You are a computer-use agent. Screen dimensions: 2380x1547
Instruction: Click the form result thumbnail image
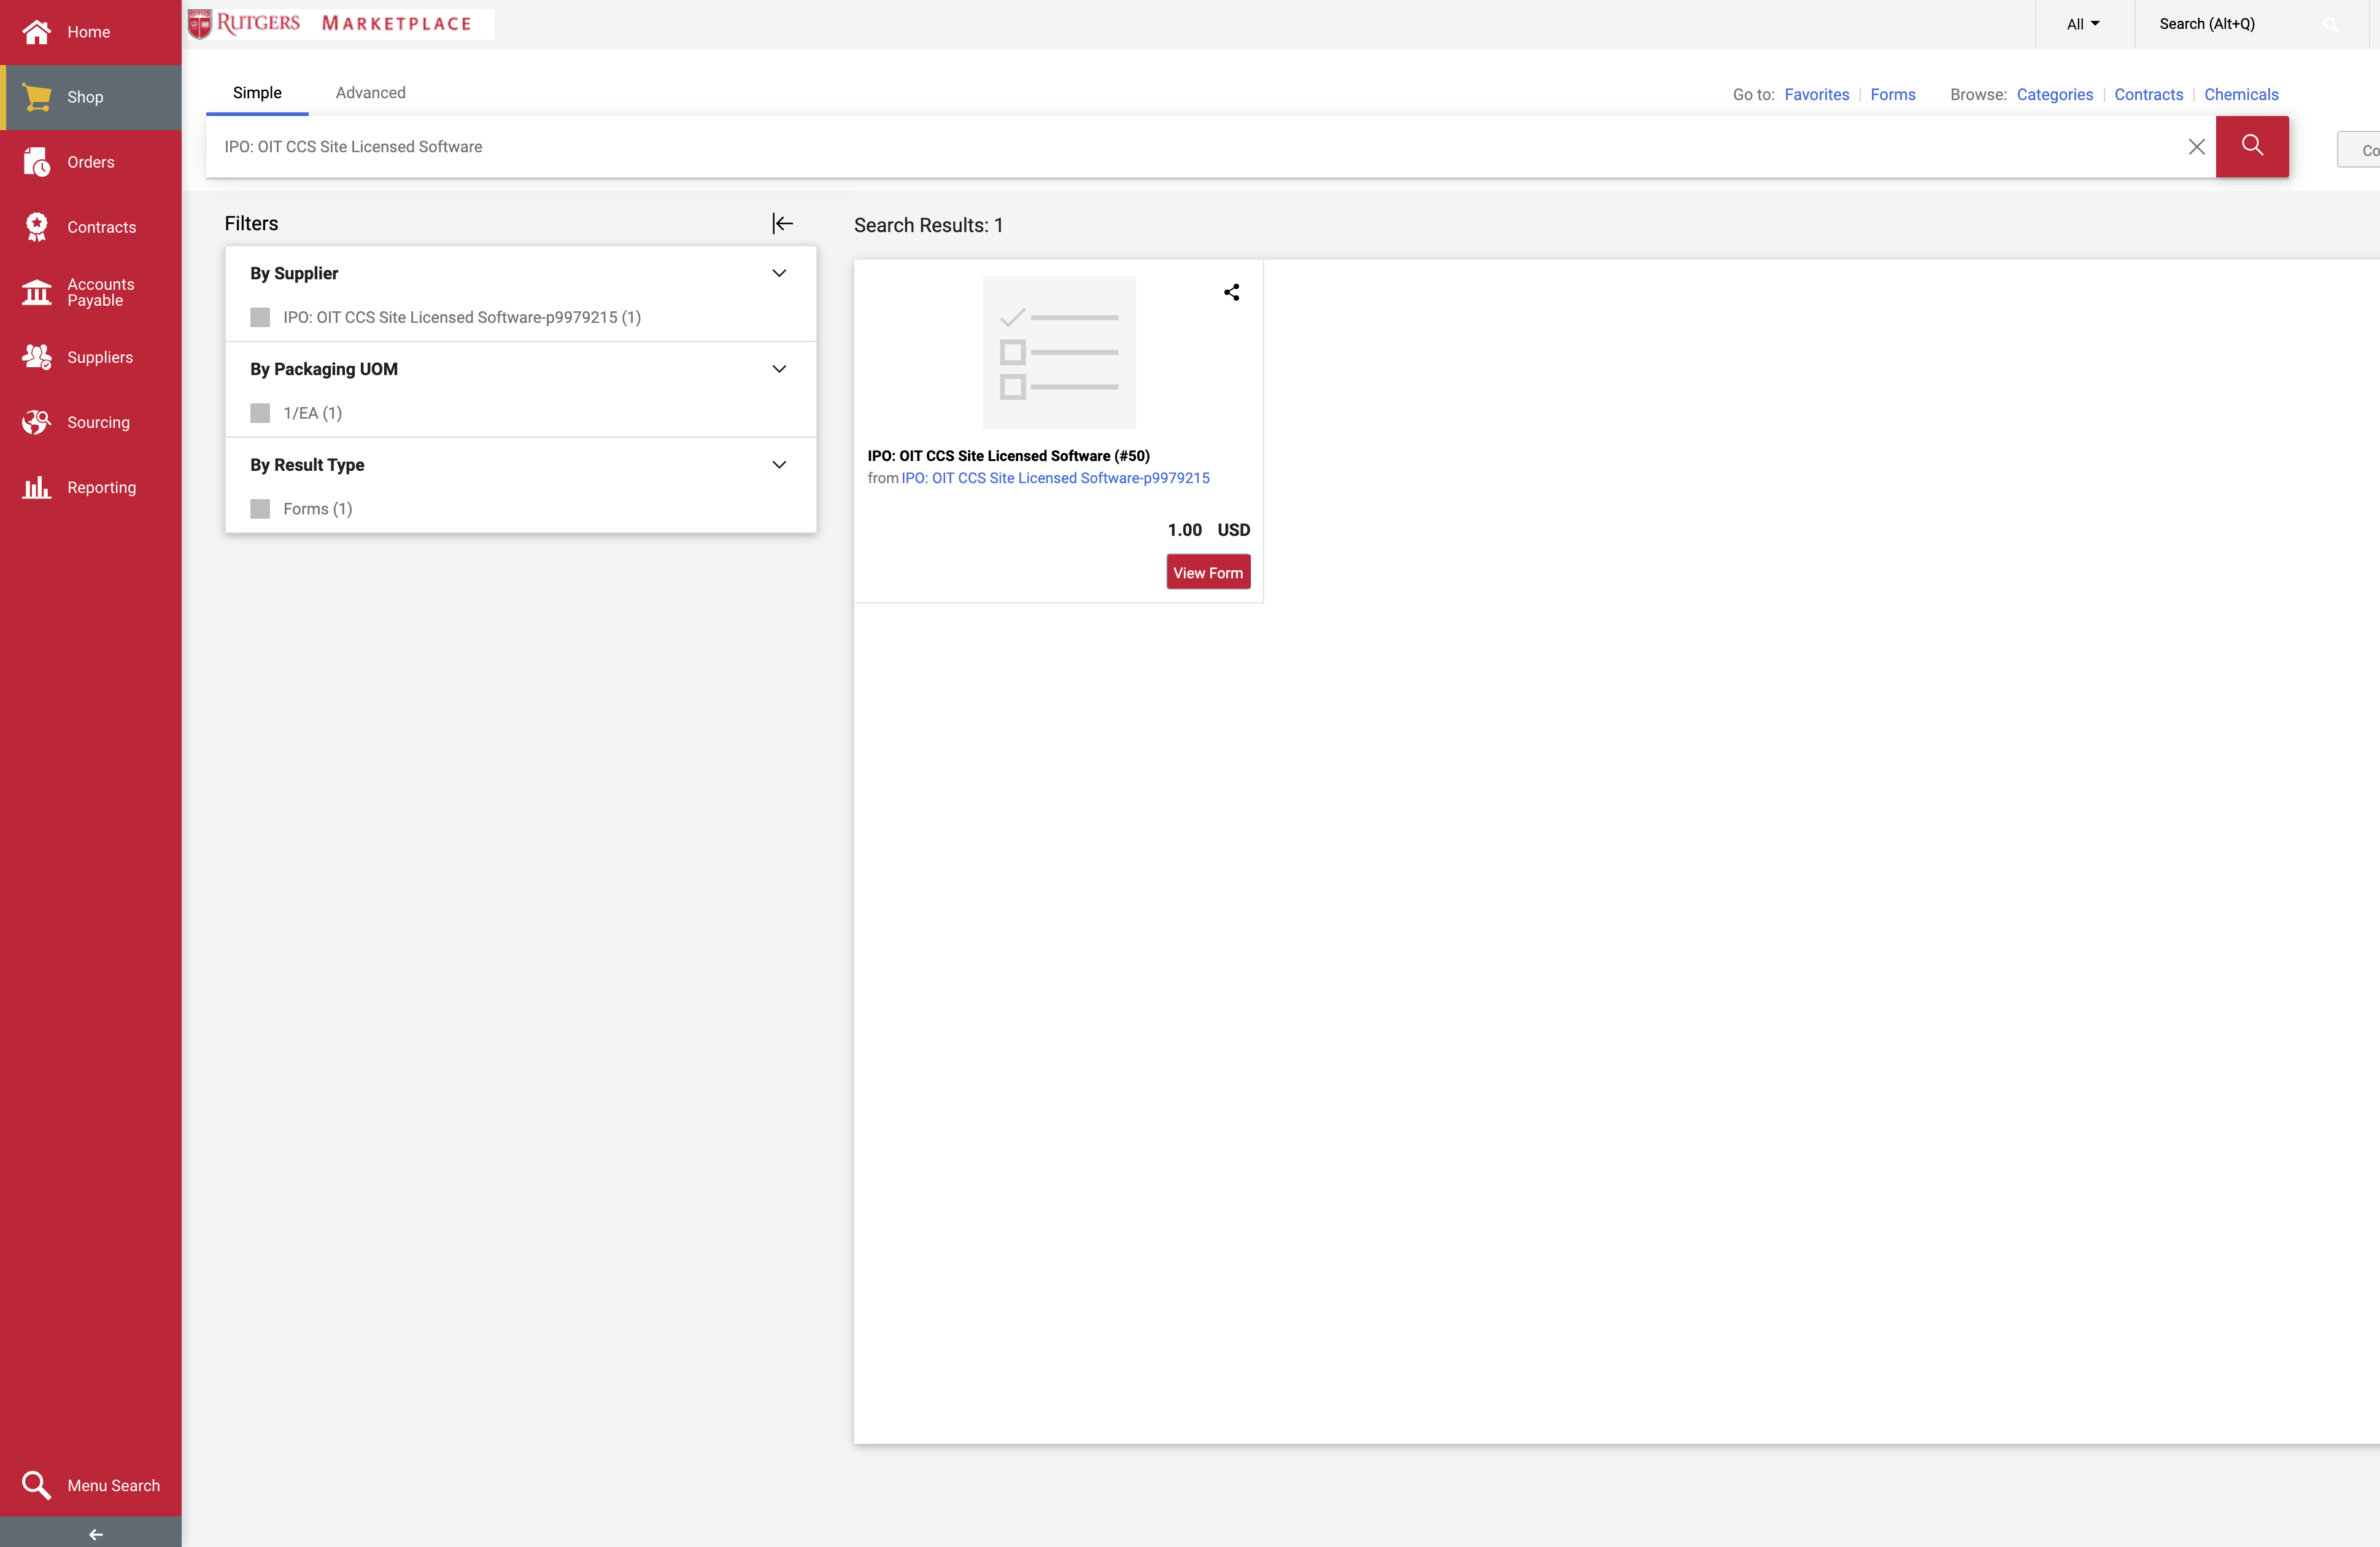click(1059, 352)
